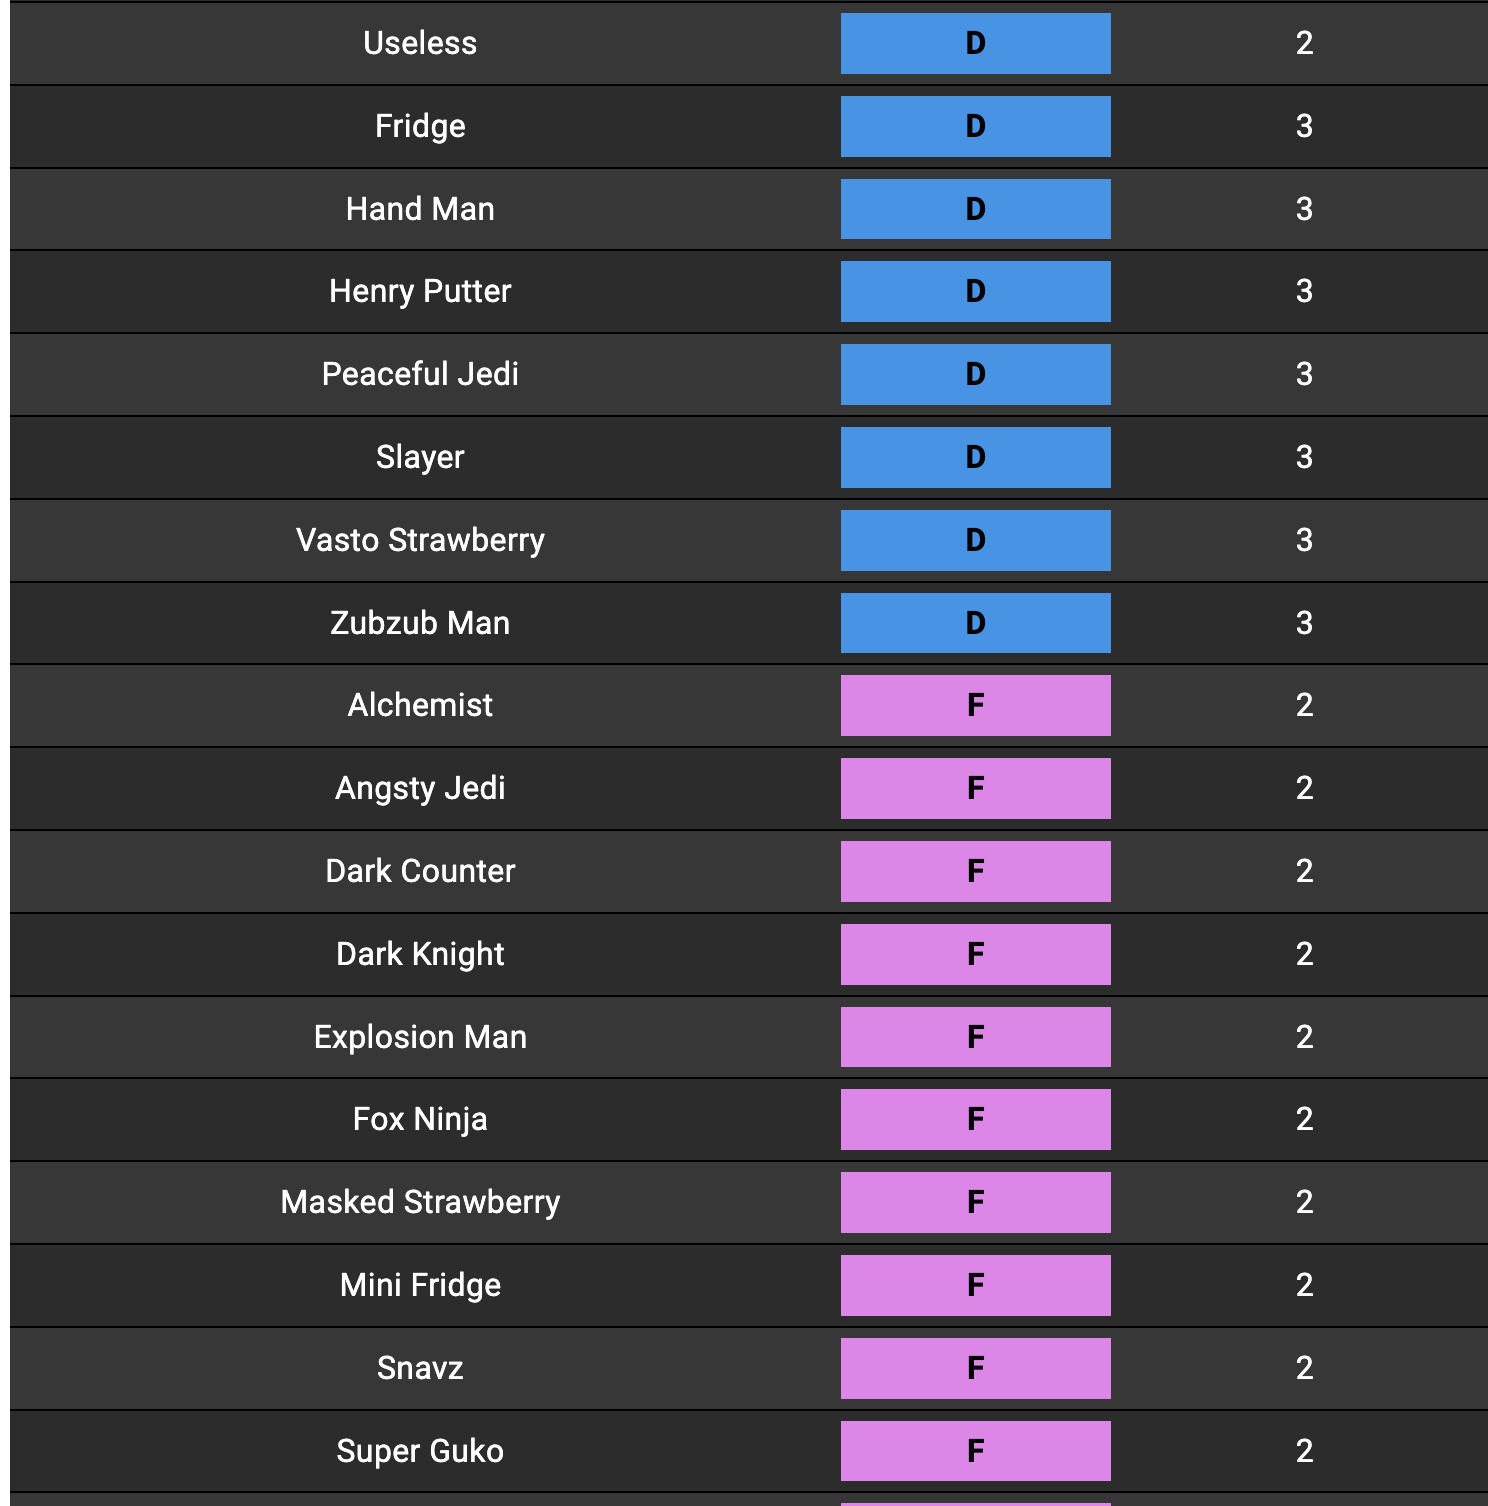Select the Fridge row name
1488x1506 pixels.
click(x=420, y=126)
